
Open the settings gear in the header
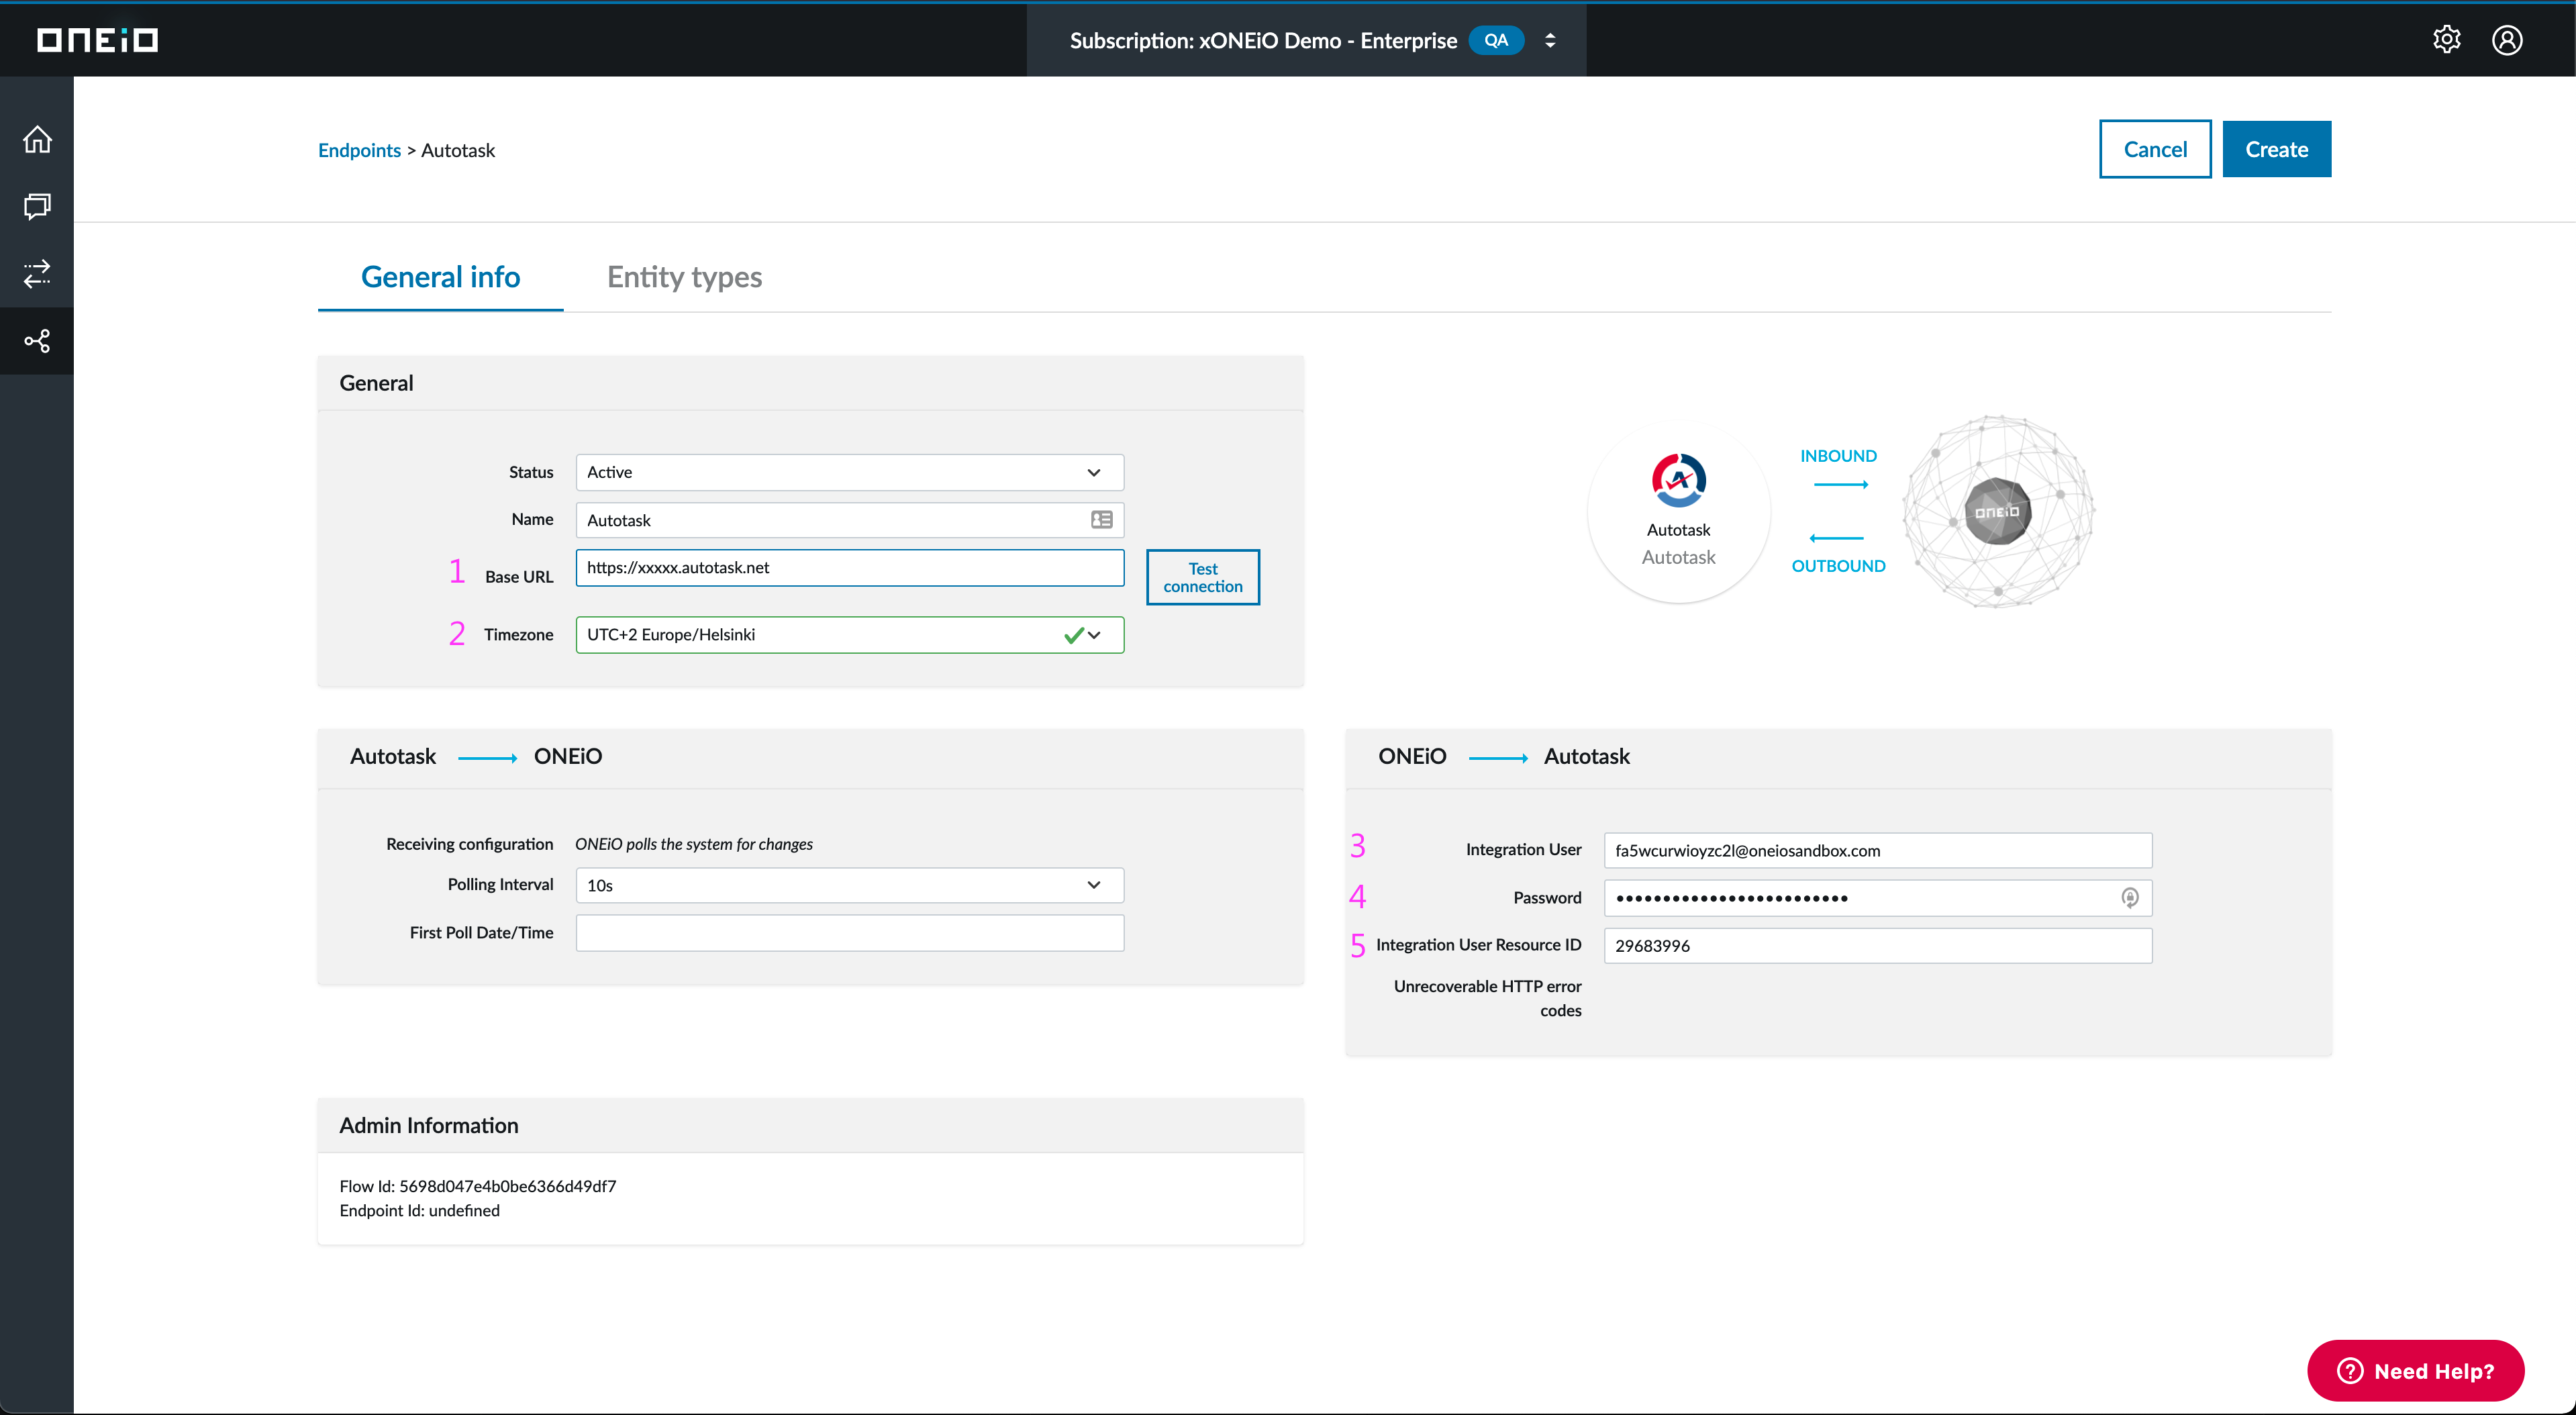click(x=2446, y=40)
